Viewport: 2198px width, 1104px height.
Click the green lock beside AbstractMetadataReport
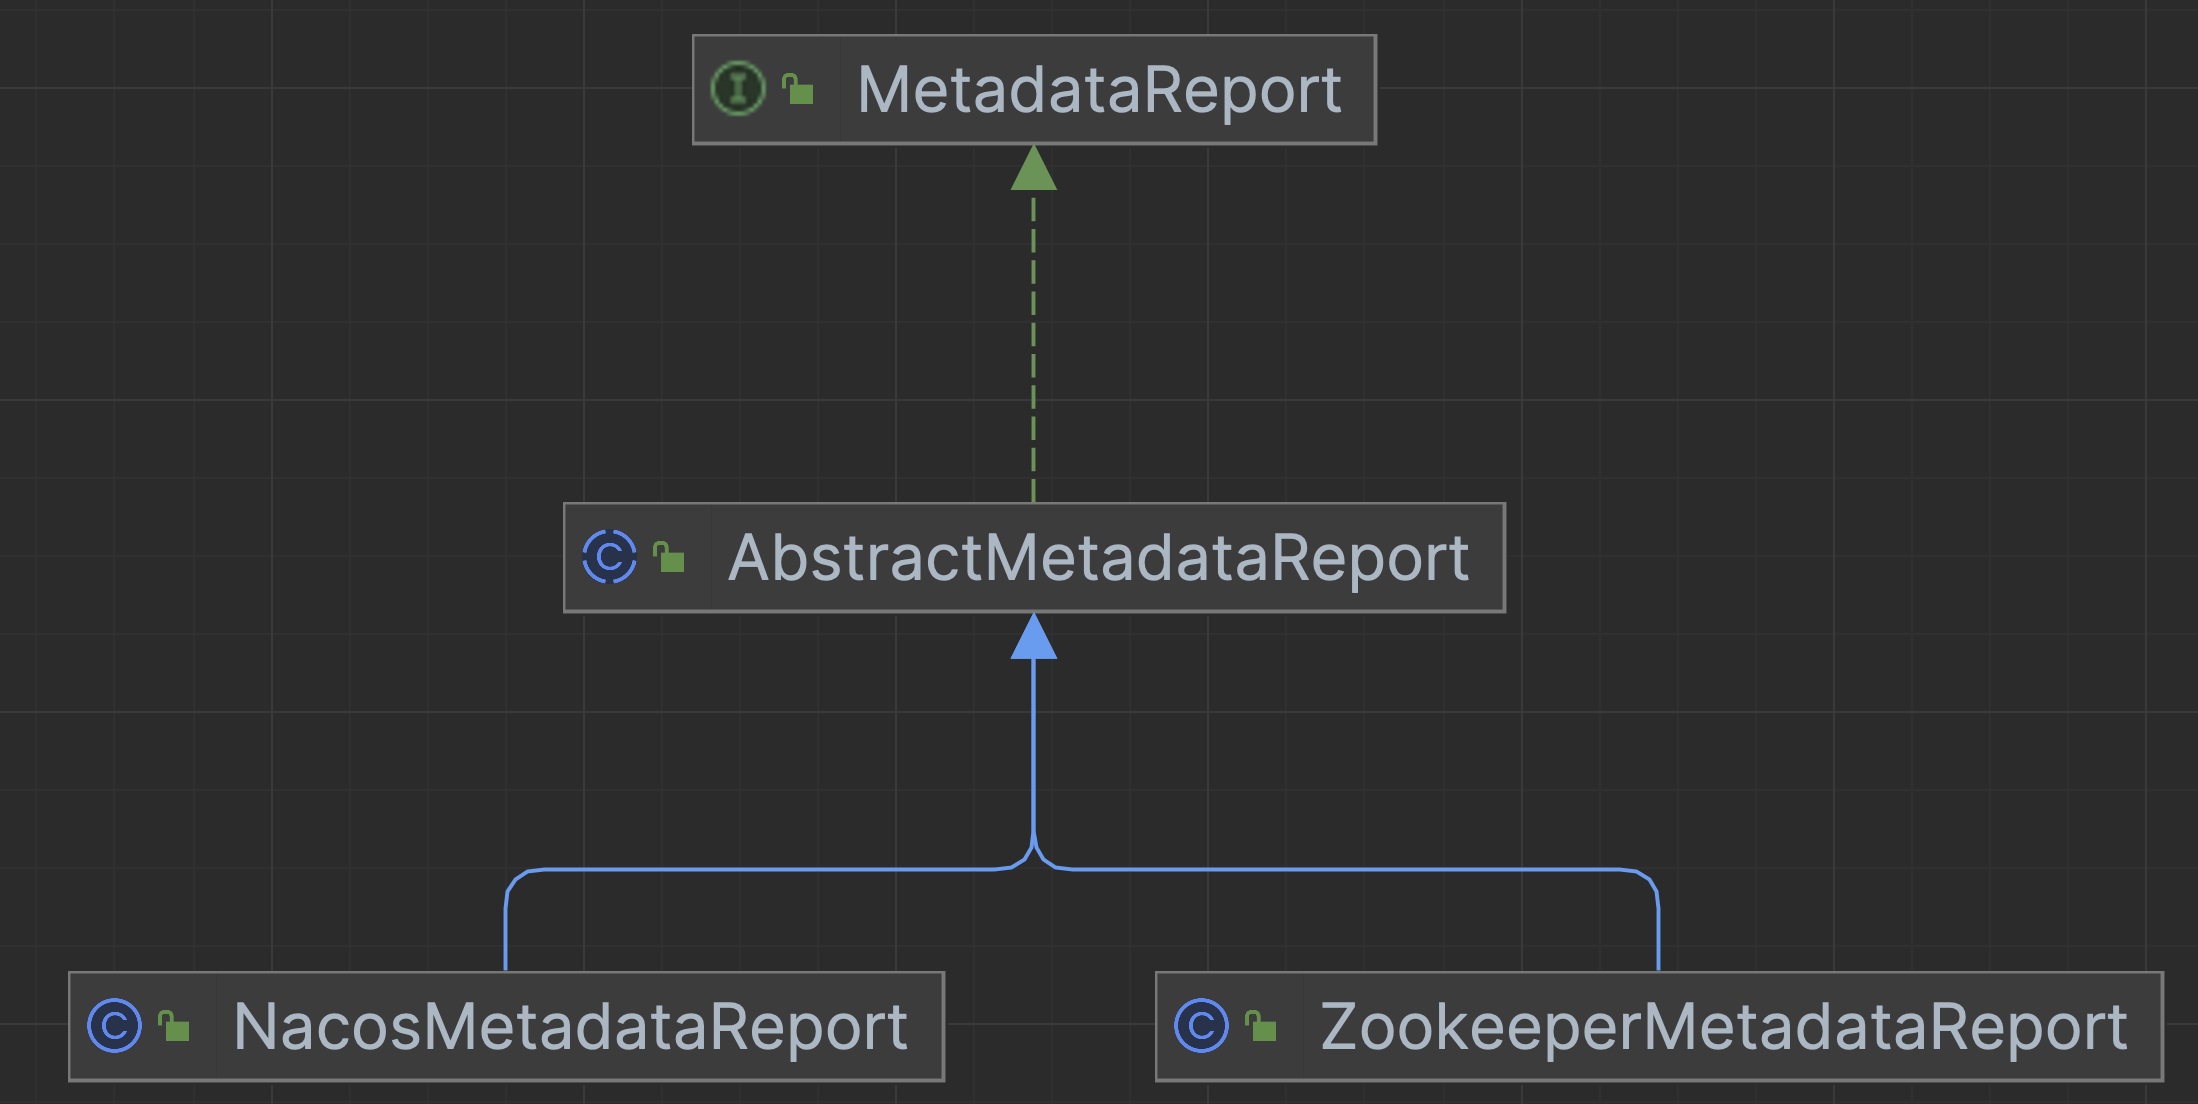(669, 557)
